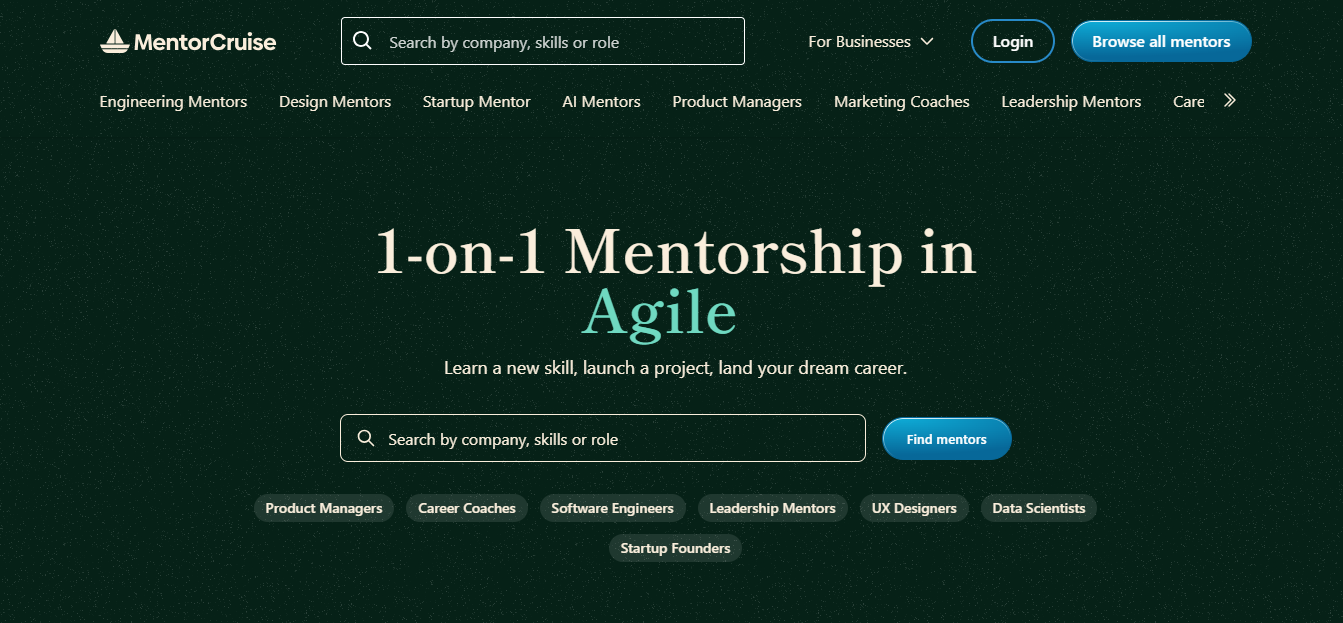Click the magnifier icon in header search
Screen dimensions: 1343x623
pos(363,41)
